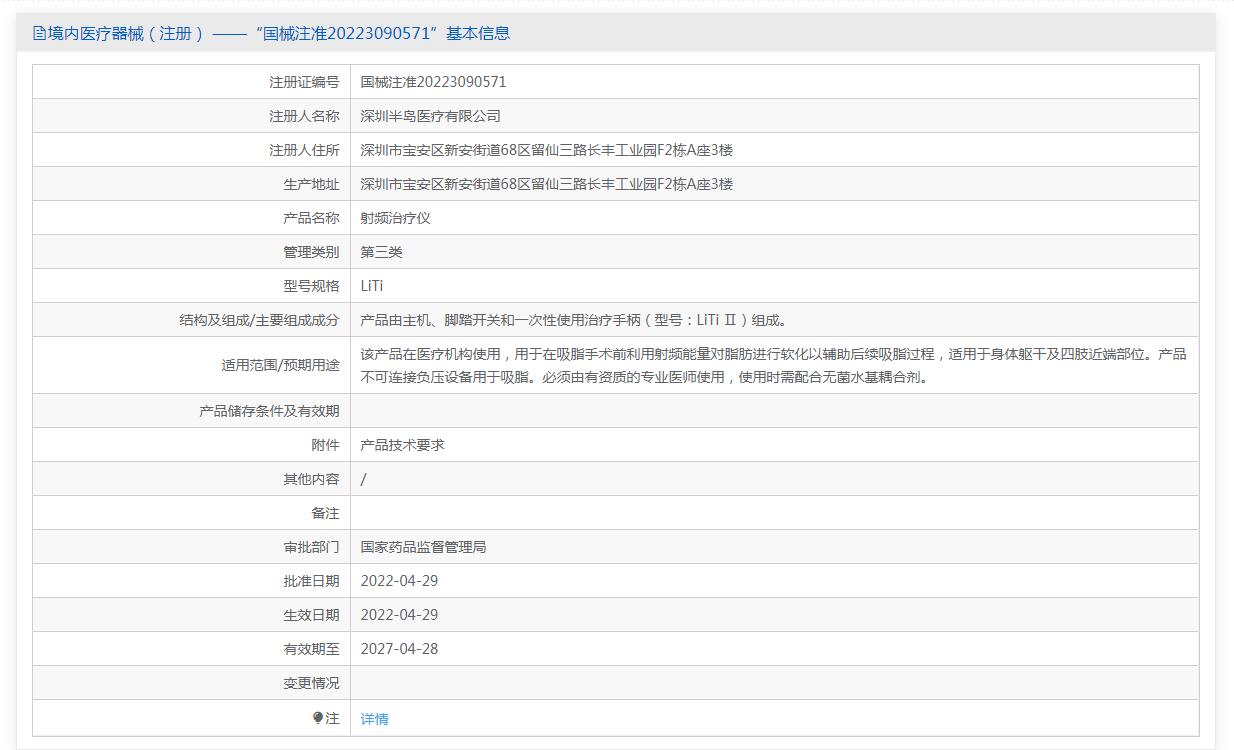Image resolution: width=1234 pixels, height=750 pixels.
Task: Select approving department 国家药品监督管理局
Action: (423, 547)
